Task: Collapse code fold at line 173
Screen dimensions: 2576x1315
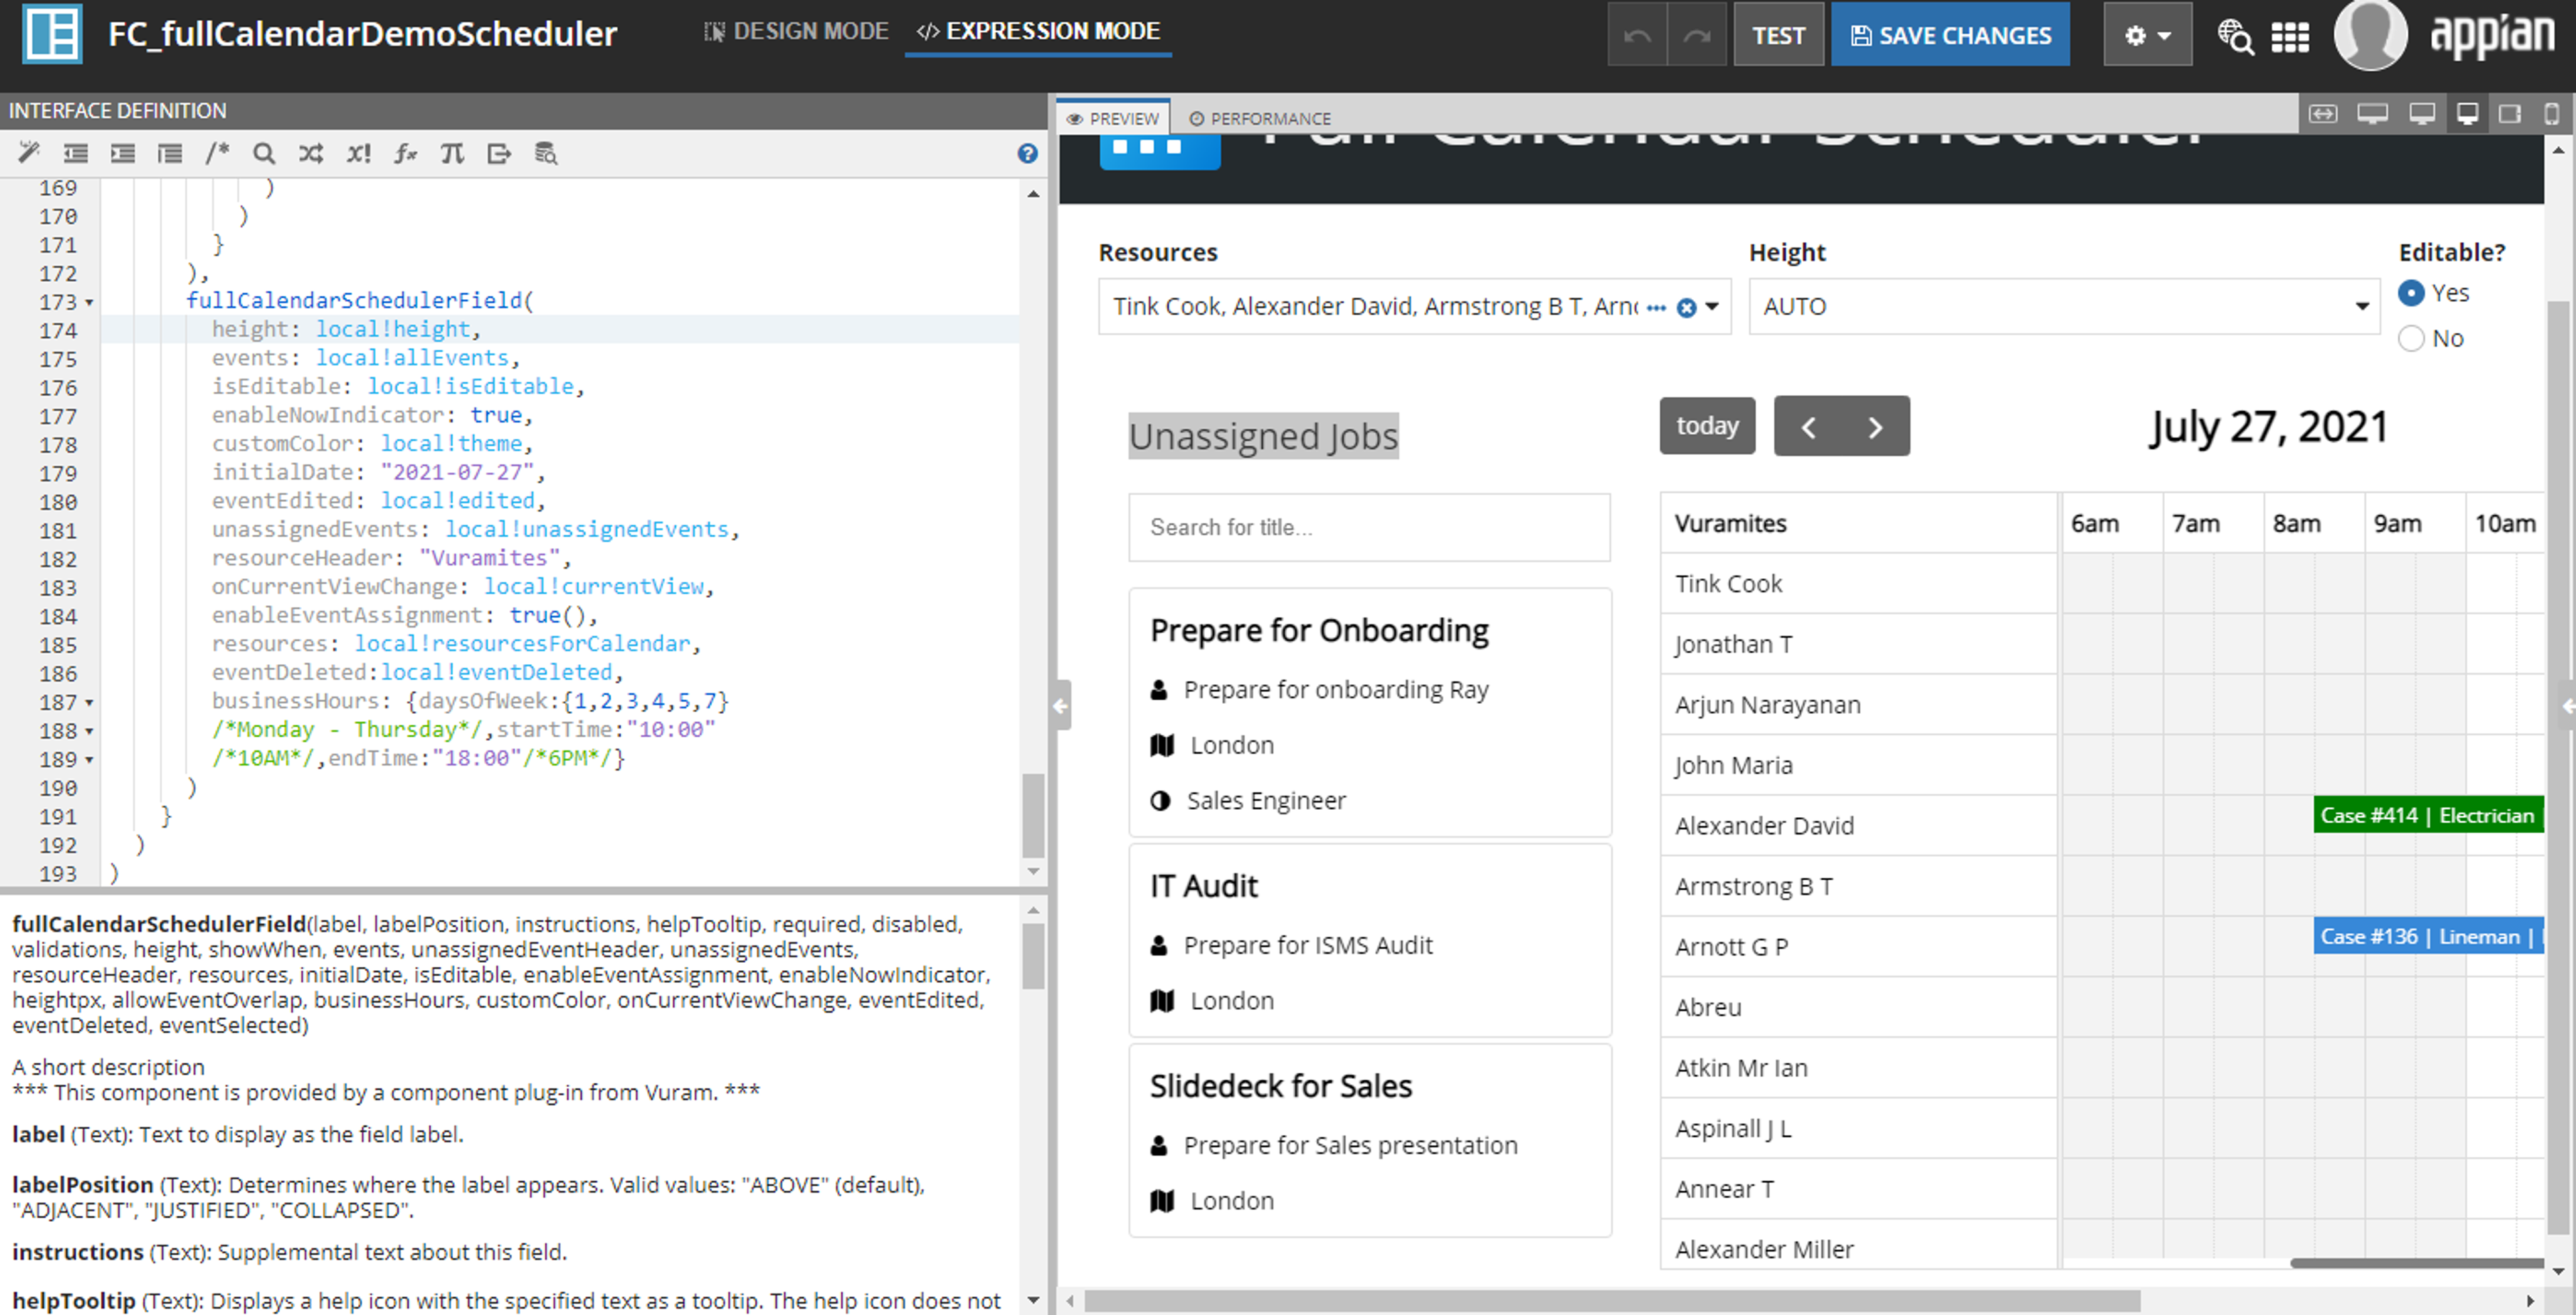Action: (89, 302)
